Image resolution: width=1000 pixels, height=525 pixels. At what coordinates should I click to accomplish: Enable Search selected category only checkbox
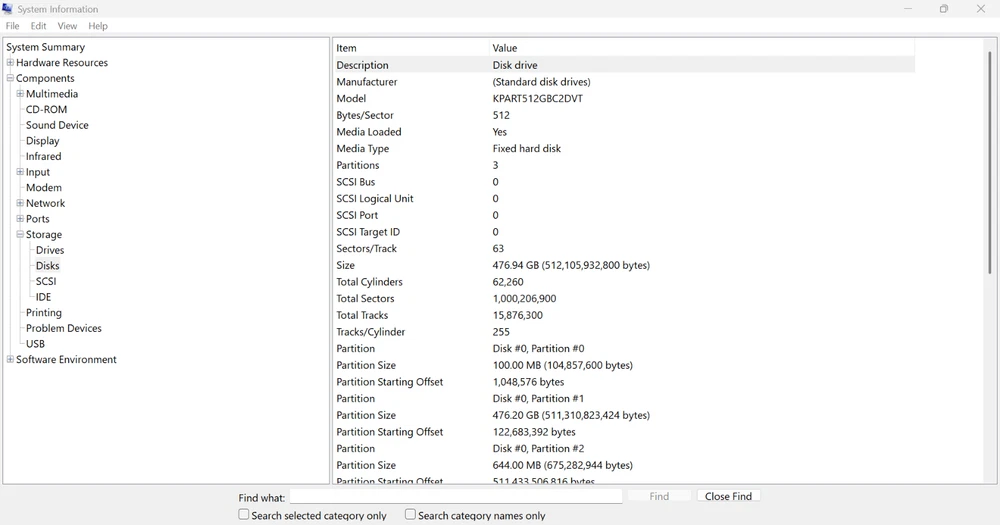pyautogui.click(x=244, y=515)
